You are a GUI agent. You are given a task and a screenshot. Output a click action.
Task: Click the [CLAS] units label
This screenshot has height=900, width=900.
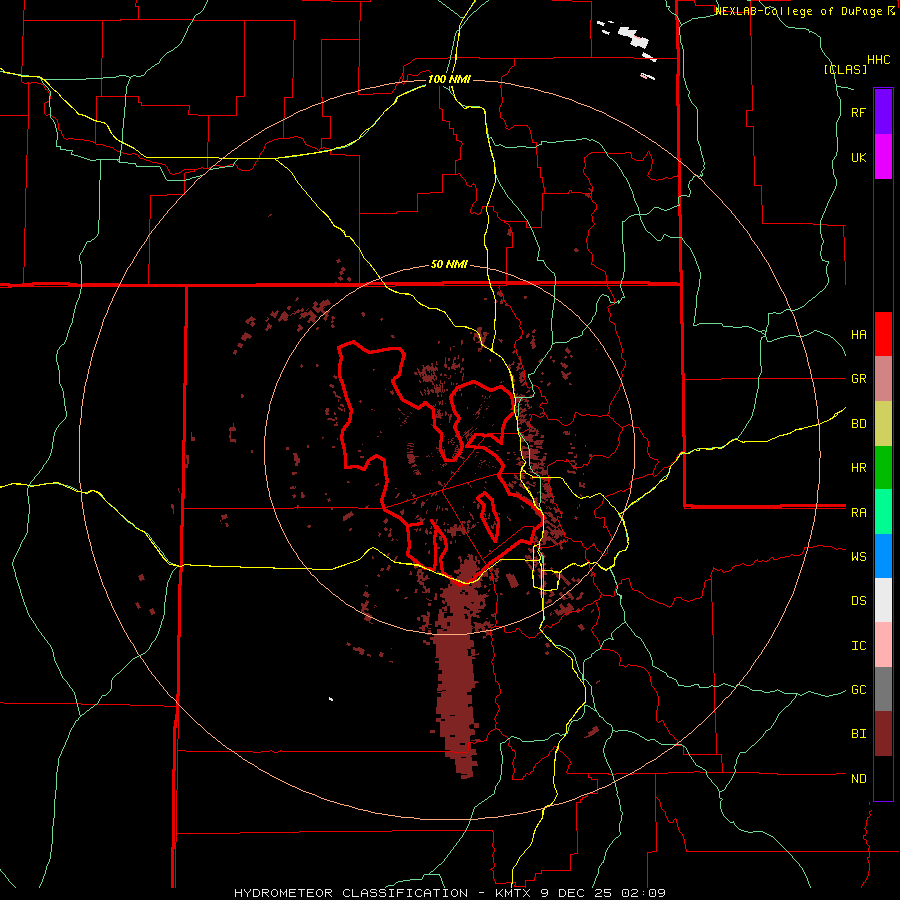tap(845, 69)
